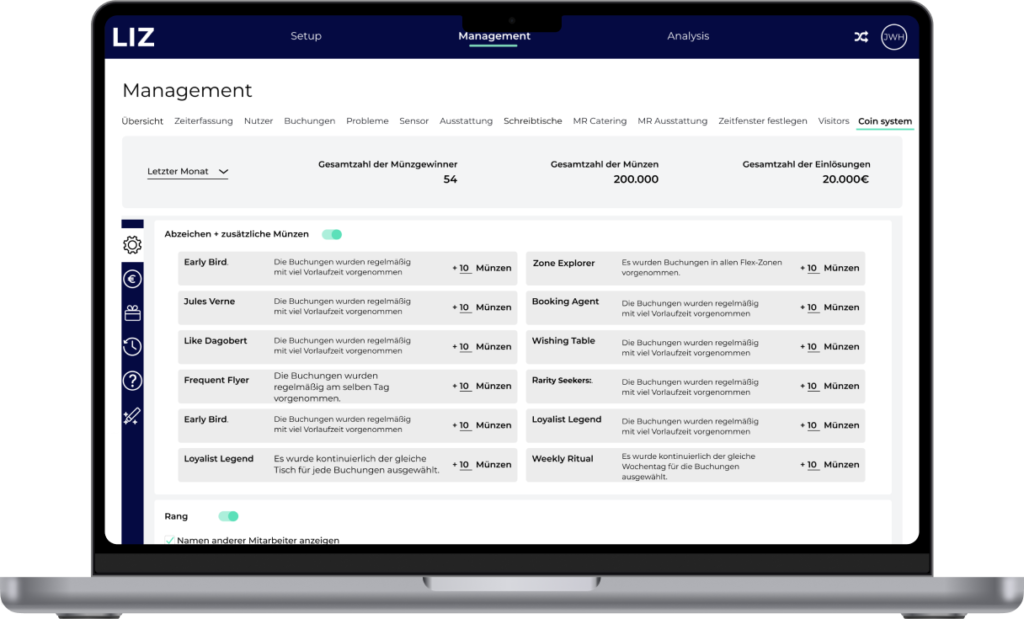Click the Like Dagobert badge name
Image resolution: width=1024 pixels, height=619 pixels.
pos(216,341)
